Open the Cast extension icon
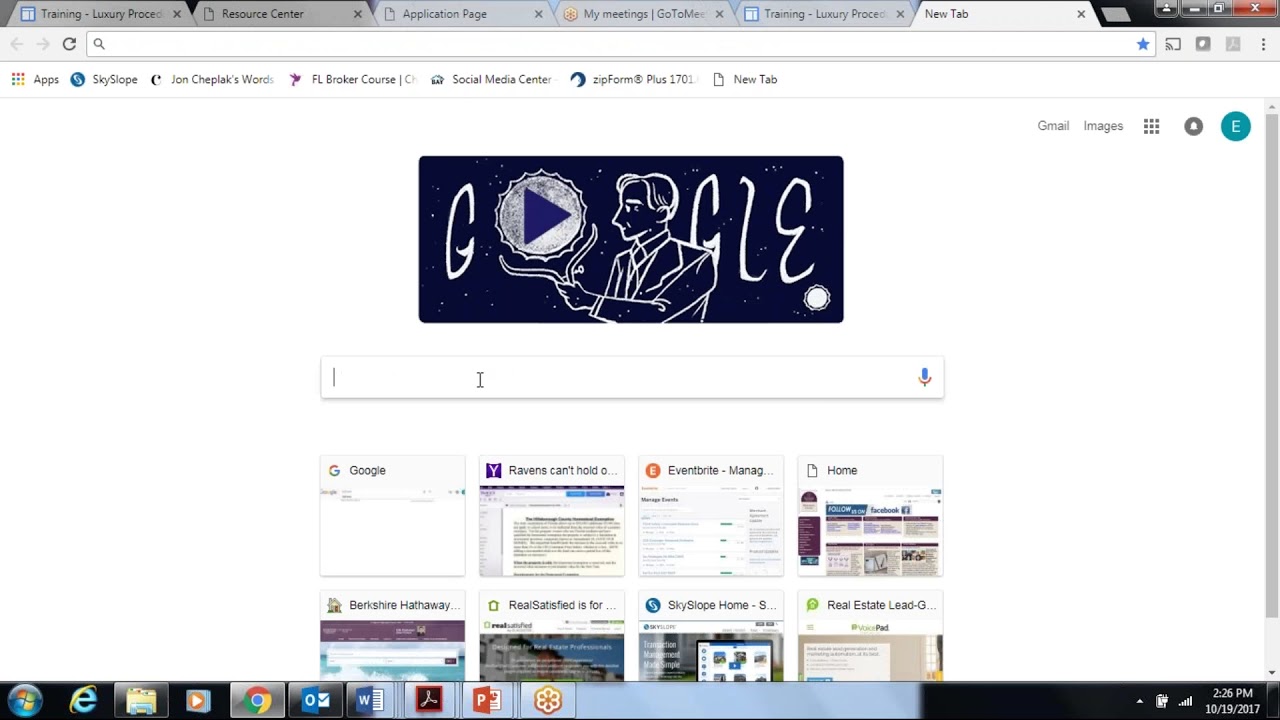Image resolution: width=1280 pixels, height=720 pixels. 1173,44
